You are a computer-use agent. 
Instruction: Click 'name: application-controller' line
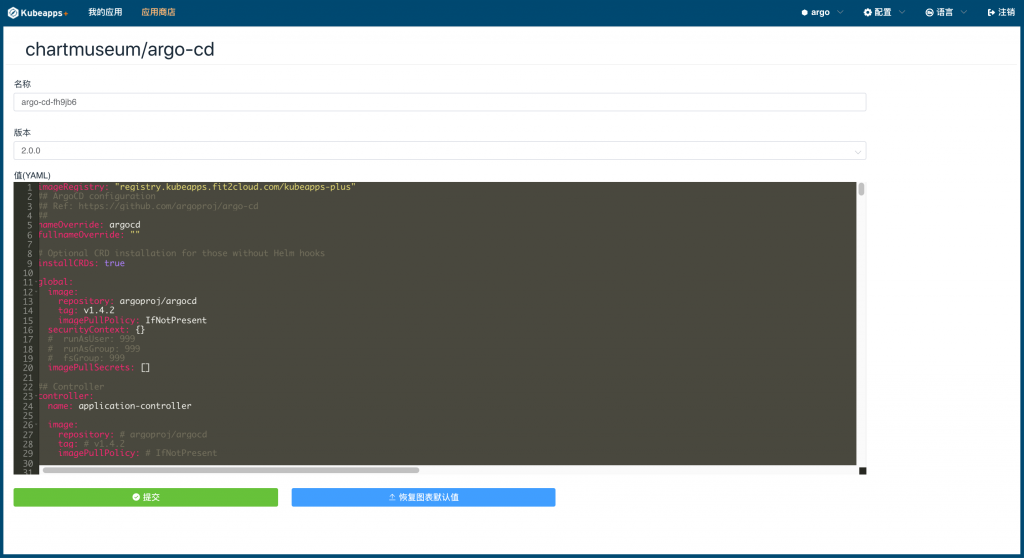[120, 406]
